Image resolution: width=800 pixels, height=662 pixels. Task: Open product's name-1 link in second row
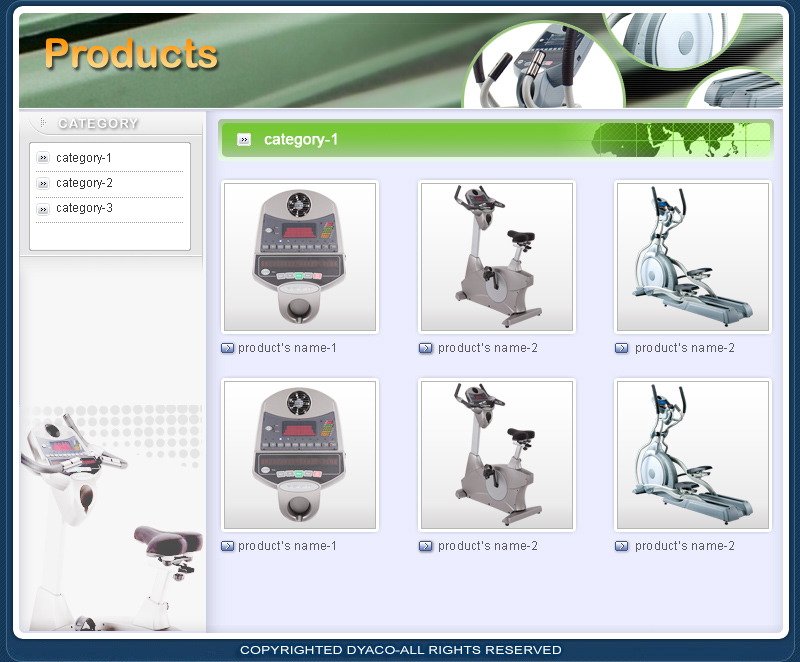point(287,546)
